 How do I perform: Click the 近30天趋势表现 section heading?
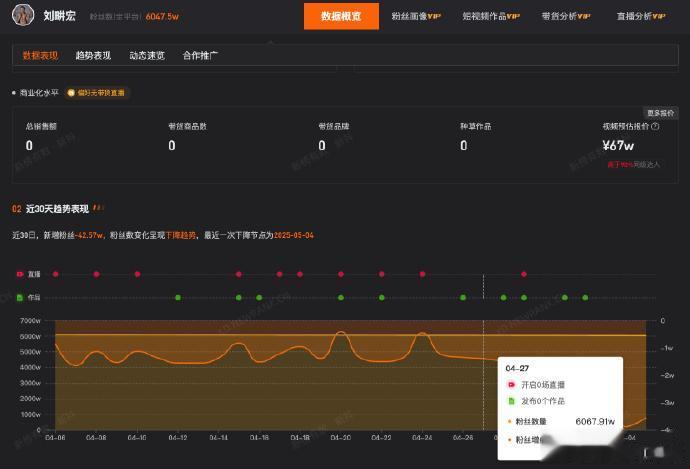click(57, 209)
